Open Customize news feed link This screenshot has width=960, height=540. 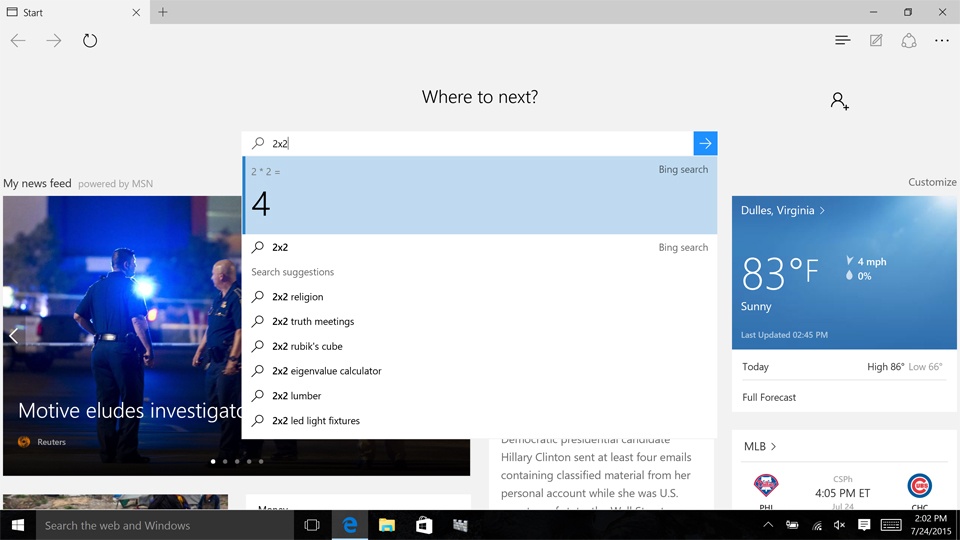click(932, 182)
